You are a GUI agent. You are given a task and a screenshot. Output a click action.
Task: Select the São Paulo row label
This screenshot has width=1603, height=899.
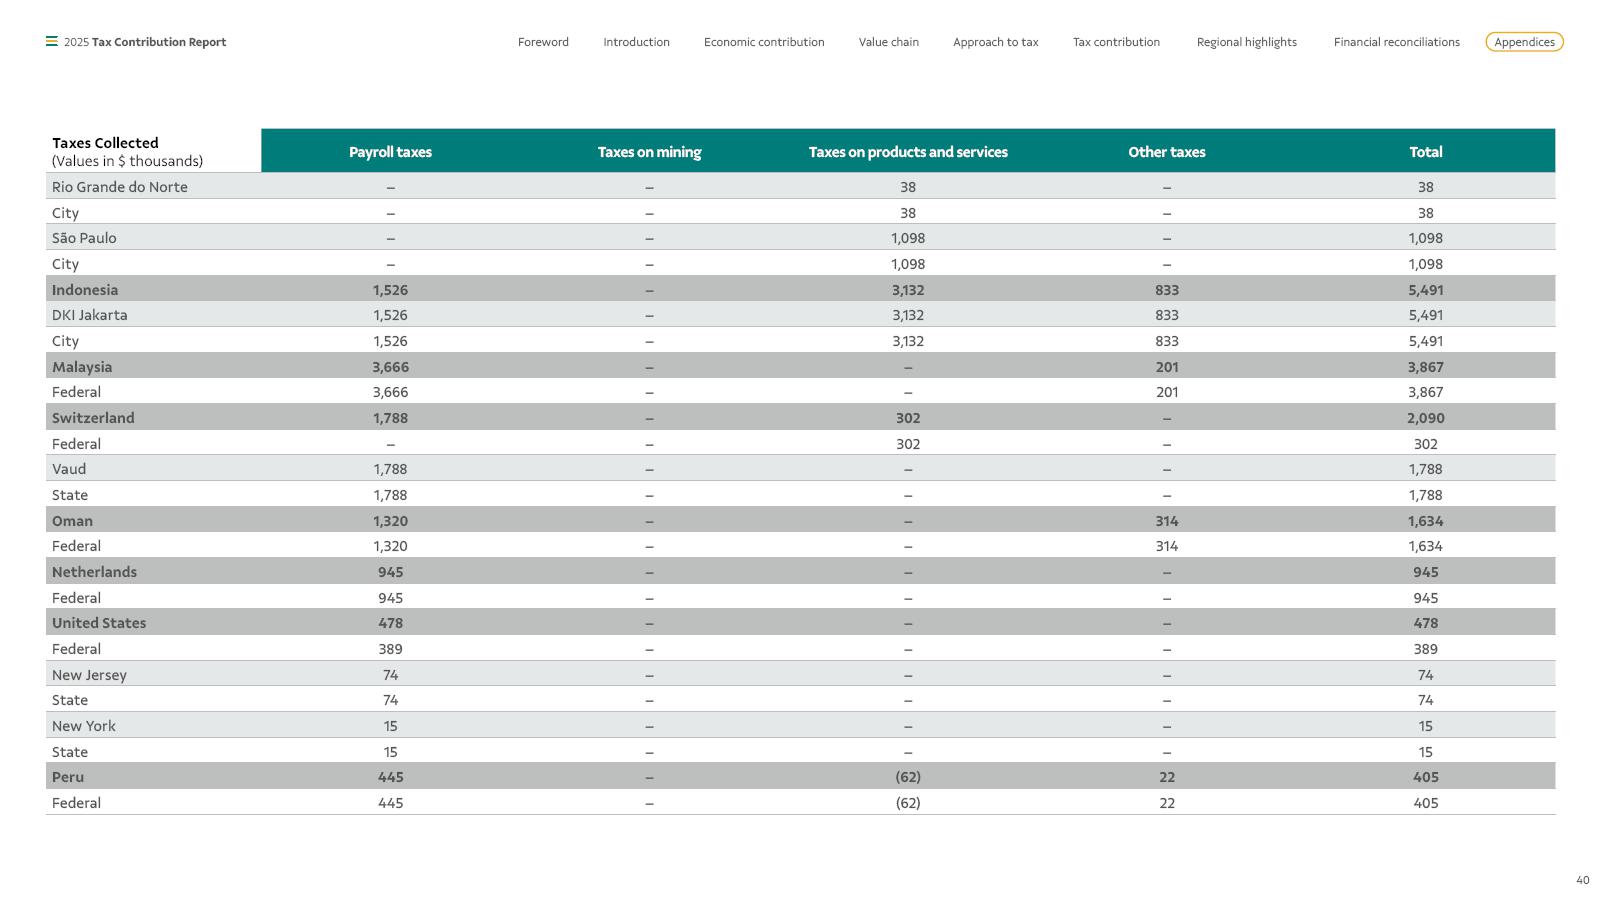[x=84, y=238]
